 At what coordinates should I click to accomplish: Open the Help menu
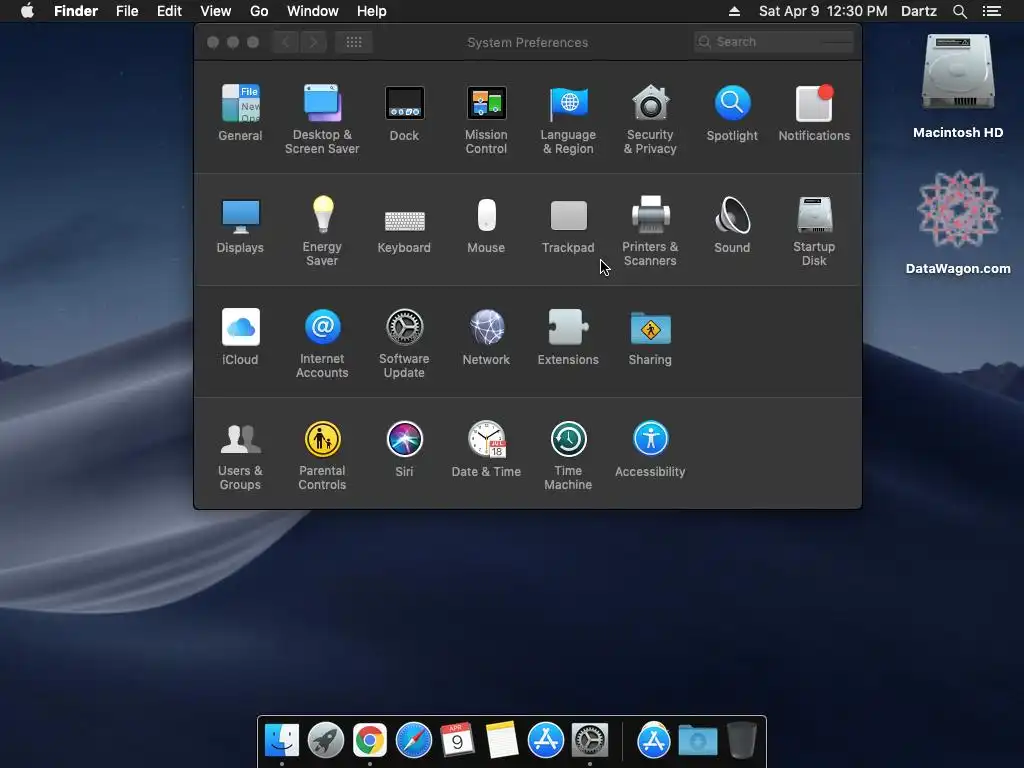click(x=372, y=11)
